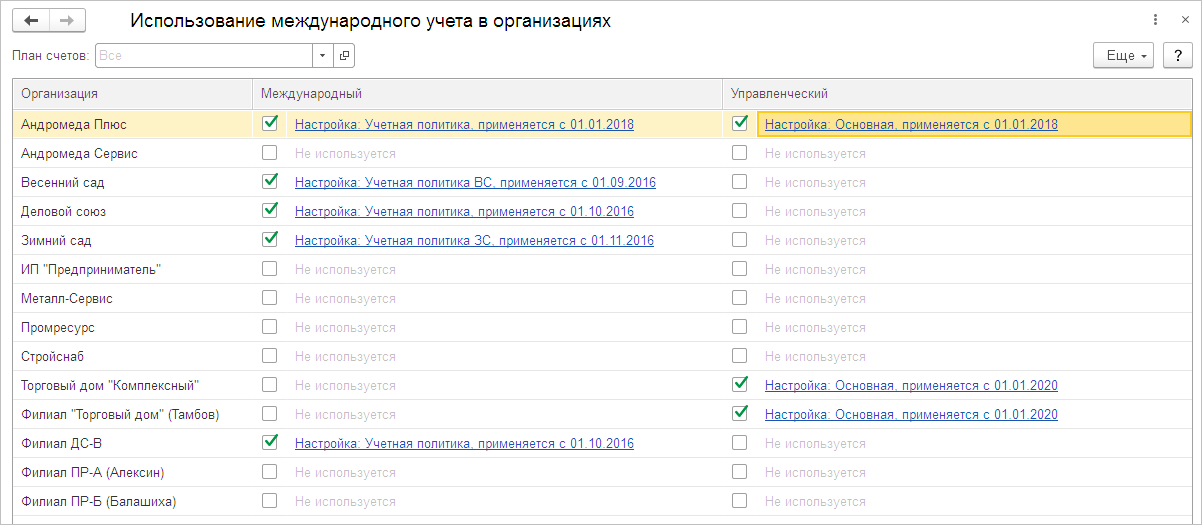Click the Международный column header

pos(485,93)
